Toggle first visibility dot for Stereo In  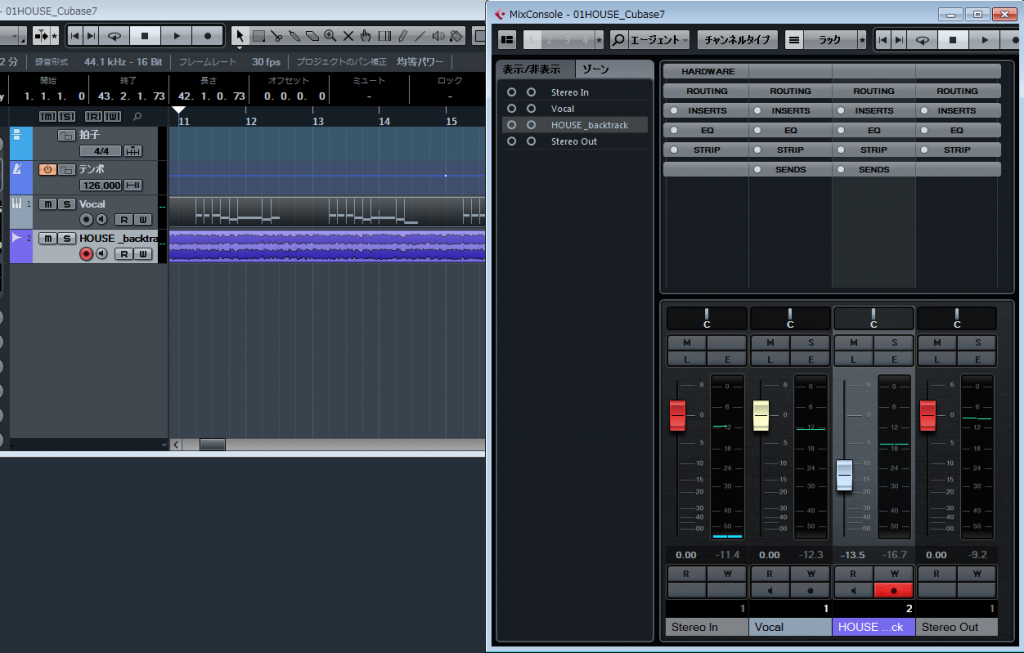pyautogui.click(x=511, y=92)
